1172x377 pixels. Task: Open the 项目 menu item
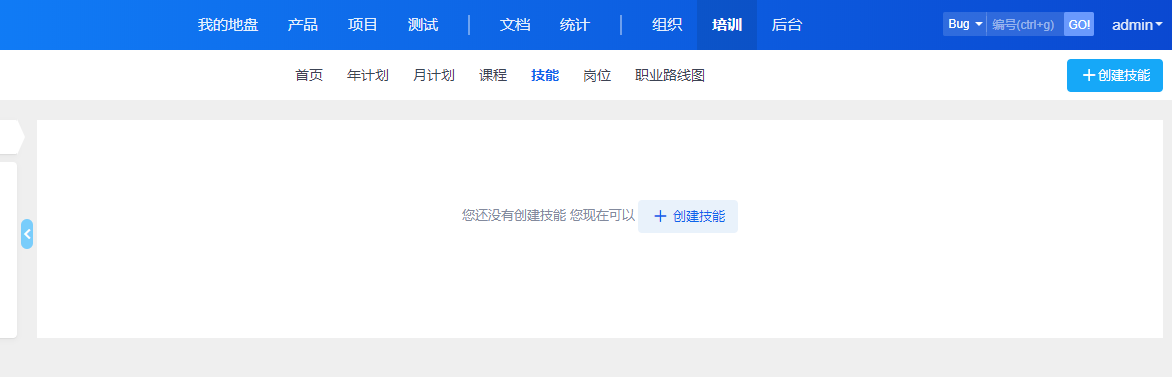click(363, 25)
